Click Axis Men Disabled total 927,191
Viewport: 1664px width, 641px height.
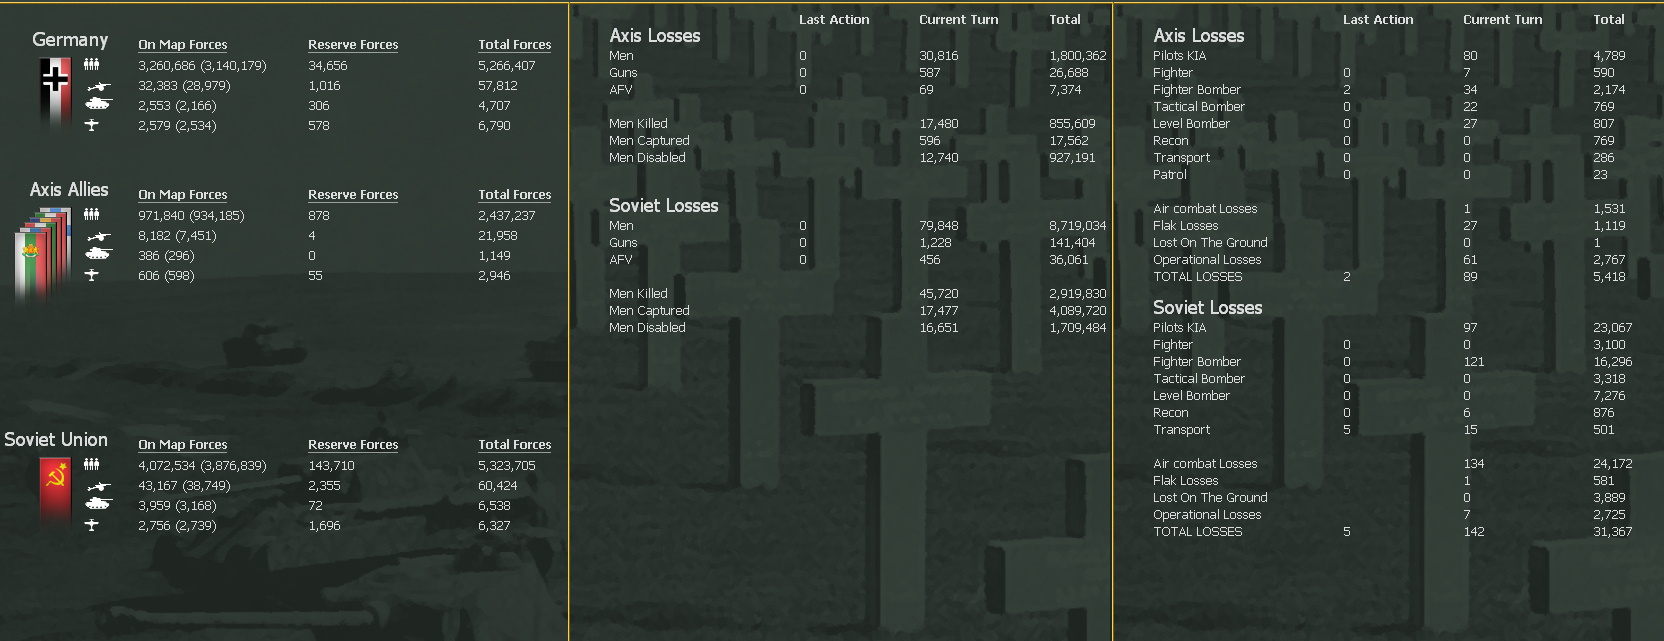coord(1072,158)
